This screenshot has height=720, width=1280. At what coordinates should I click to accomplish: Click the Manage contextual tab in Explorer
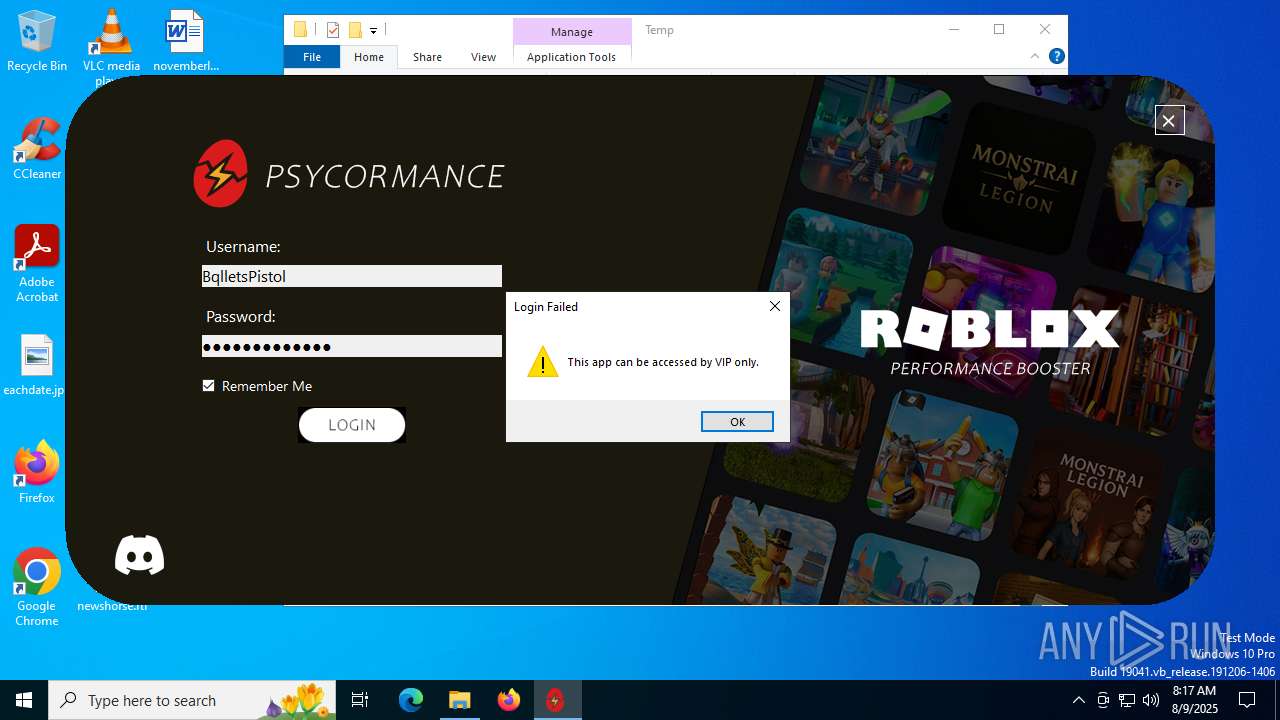tap(572, 32)
